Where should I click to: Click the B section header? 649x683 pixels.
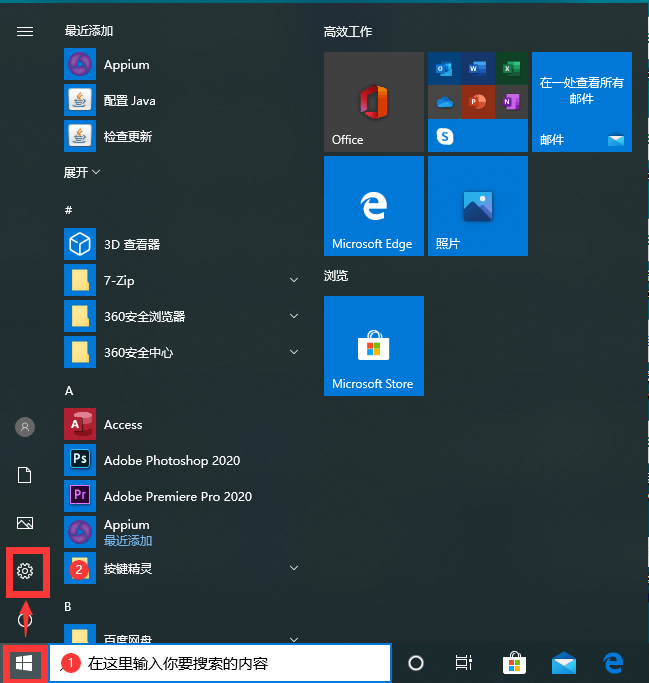point(68,606)
